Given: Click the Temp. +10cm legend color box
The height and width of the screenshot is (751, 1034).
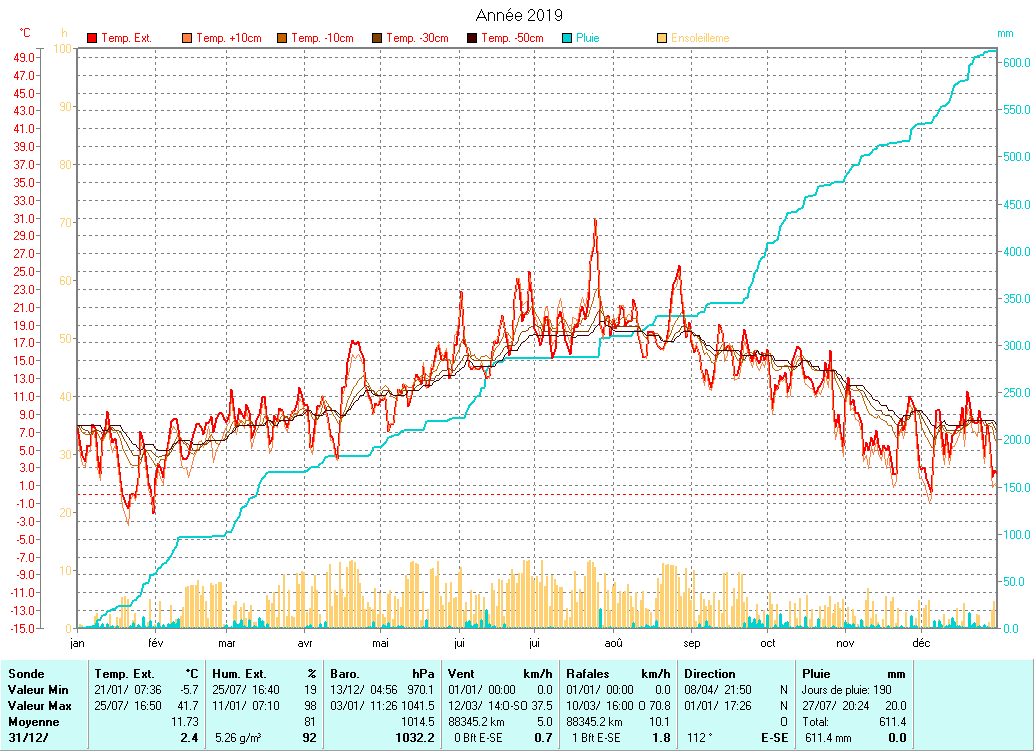Looking at the screenshot, I should (x=187, y=38).
